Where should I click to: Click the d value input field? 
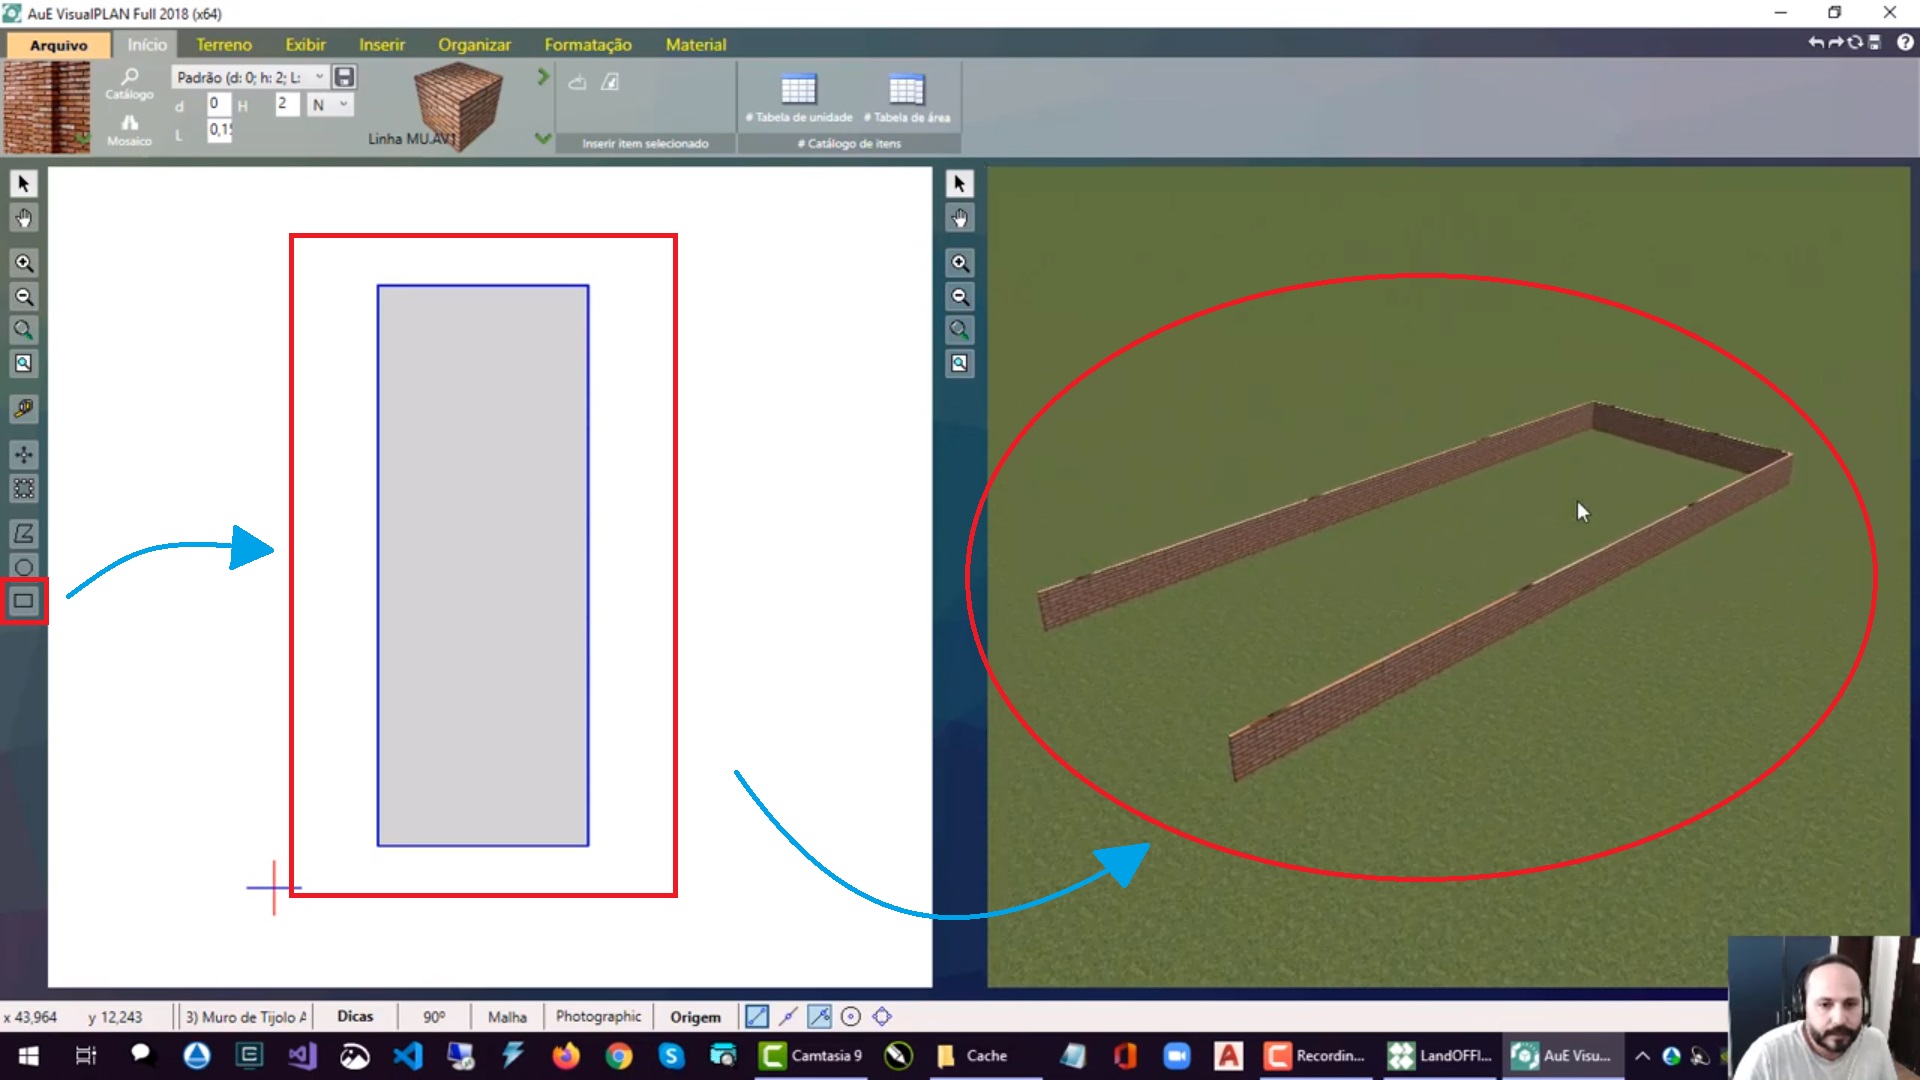click(215, 103)
